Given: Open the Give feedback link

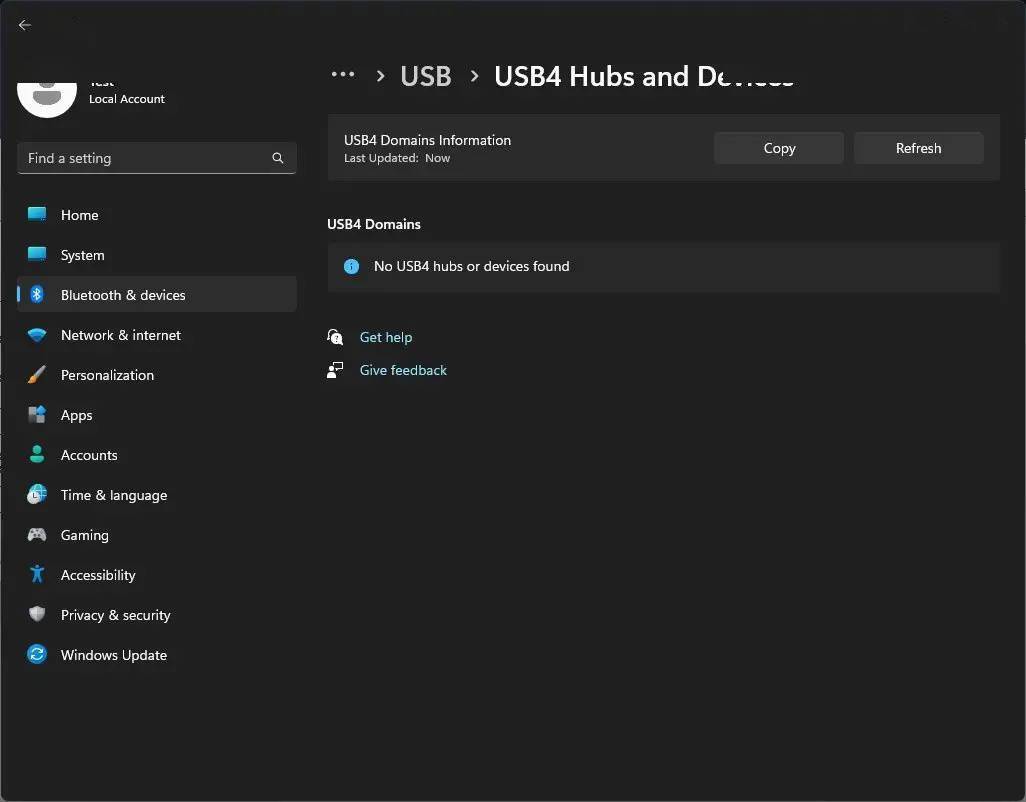Looking at the screenshot, I should pyautogui.click(x=403, y=370).
